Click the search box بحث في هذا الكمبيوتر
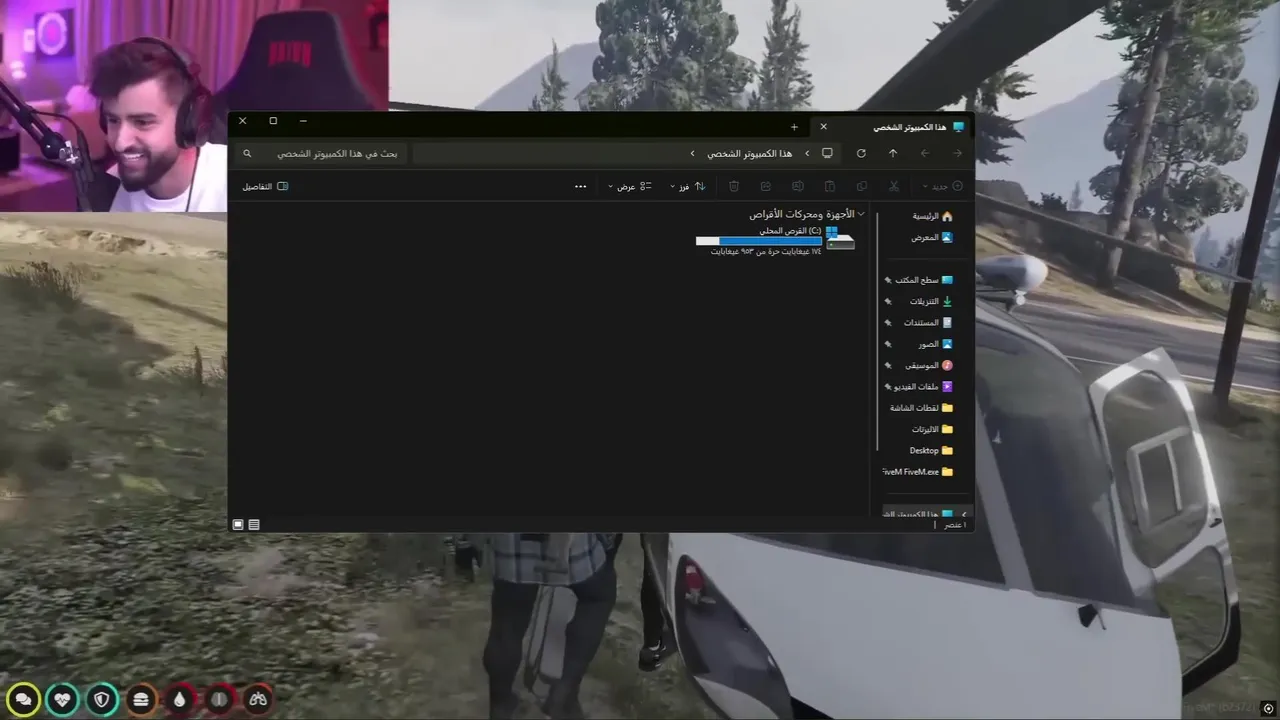This screenshot has width=1280, height=720. [323, 153]
